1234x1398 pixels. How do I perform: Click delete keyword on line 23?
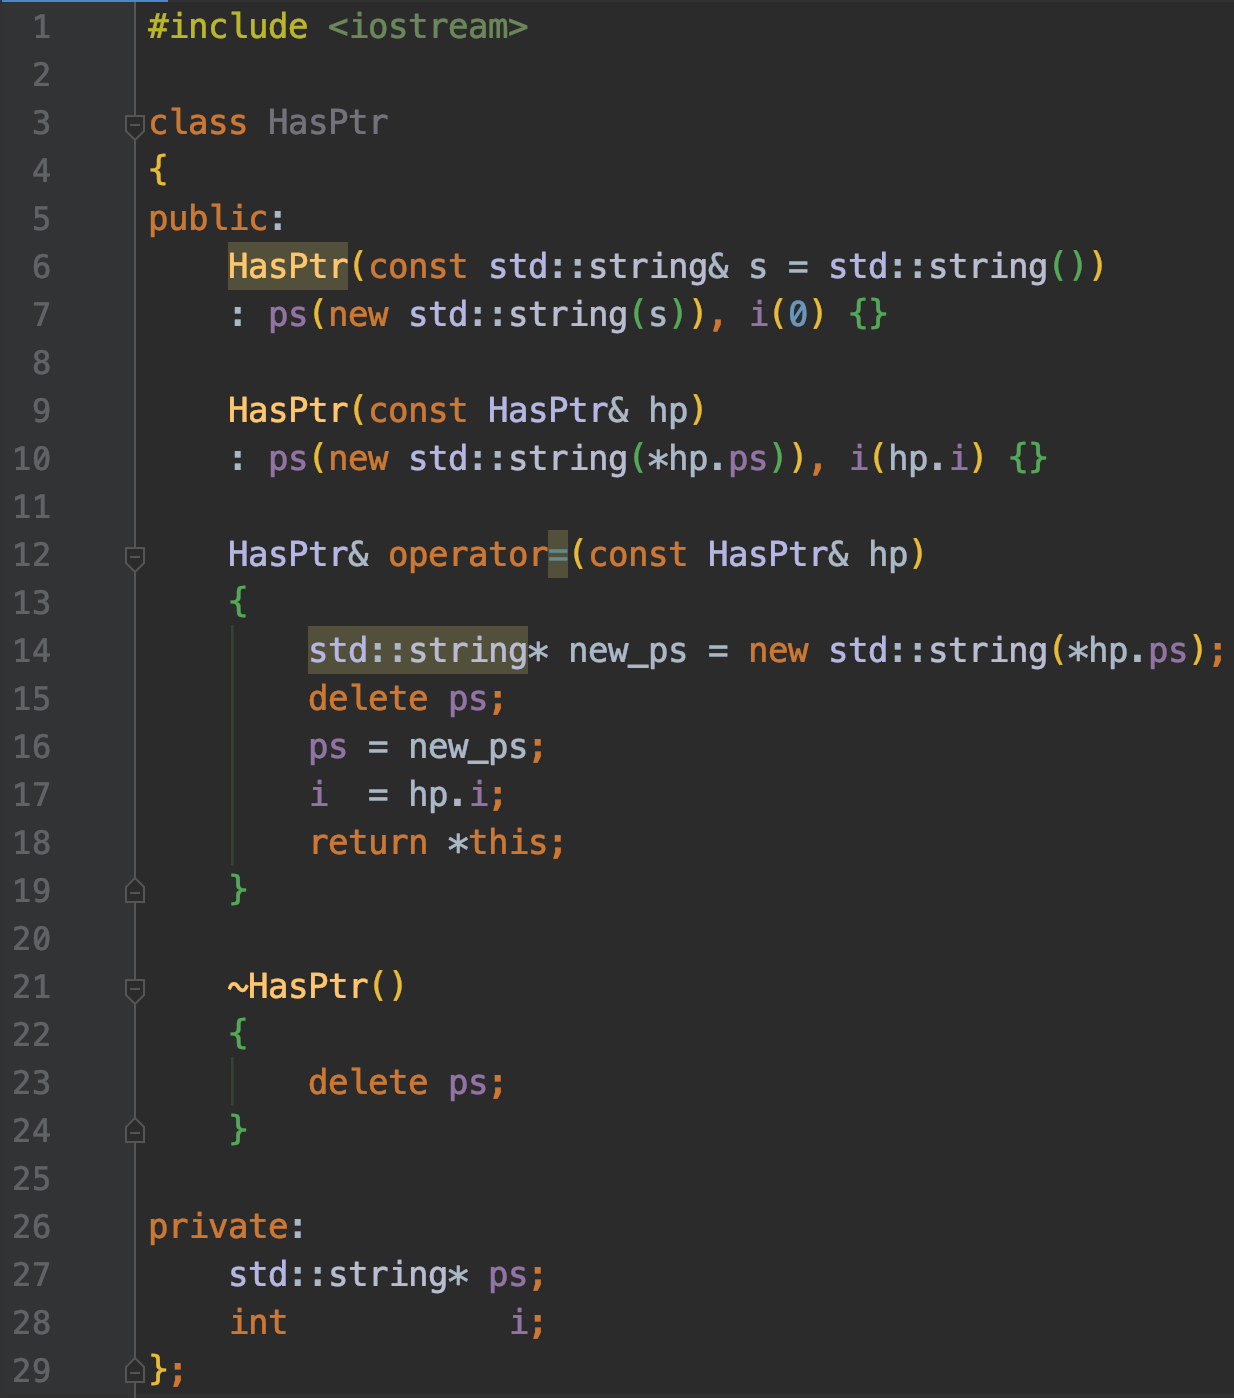[x=368, y=1082]
